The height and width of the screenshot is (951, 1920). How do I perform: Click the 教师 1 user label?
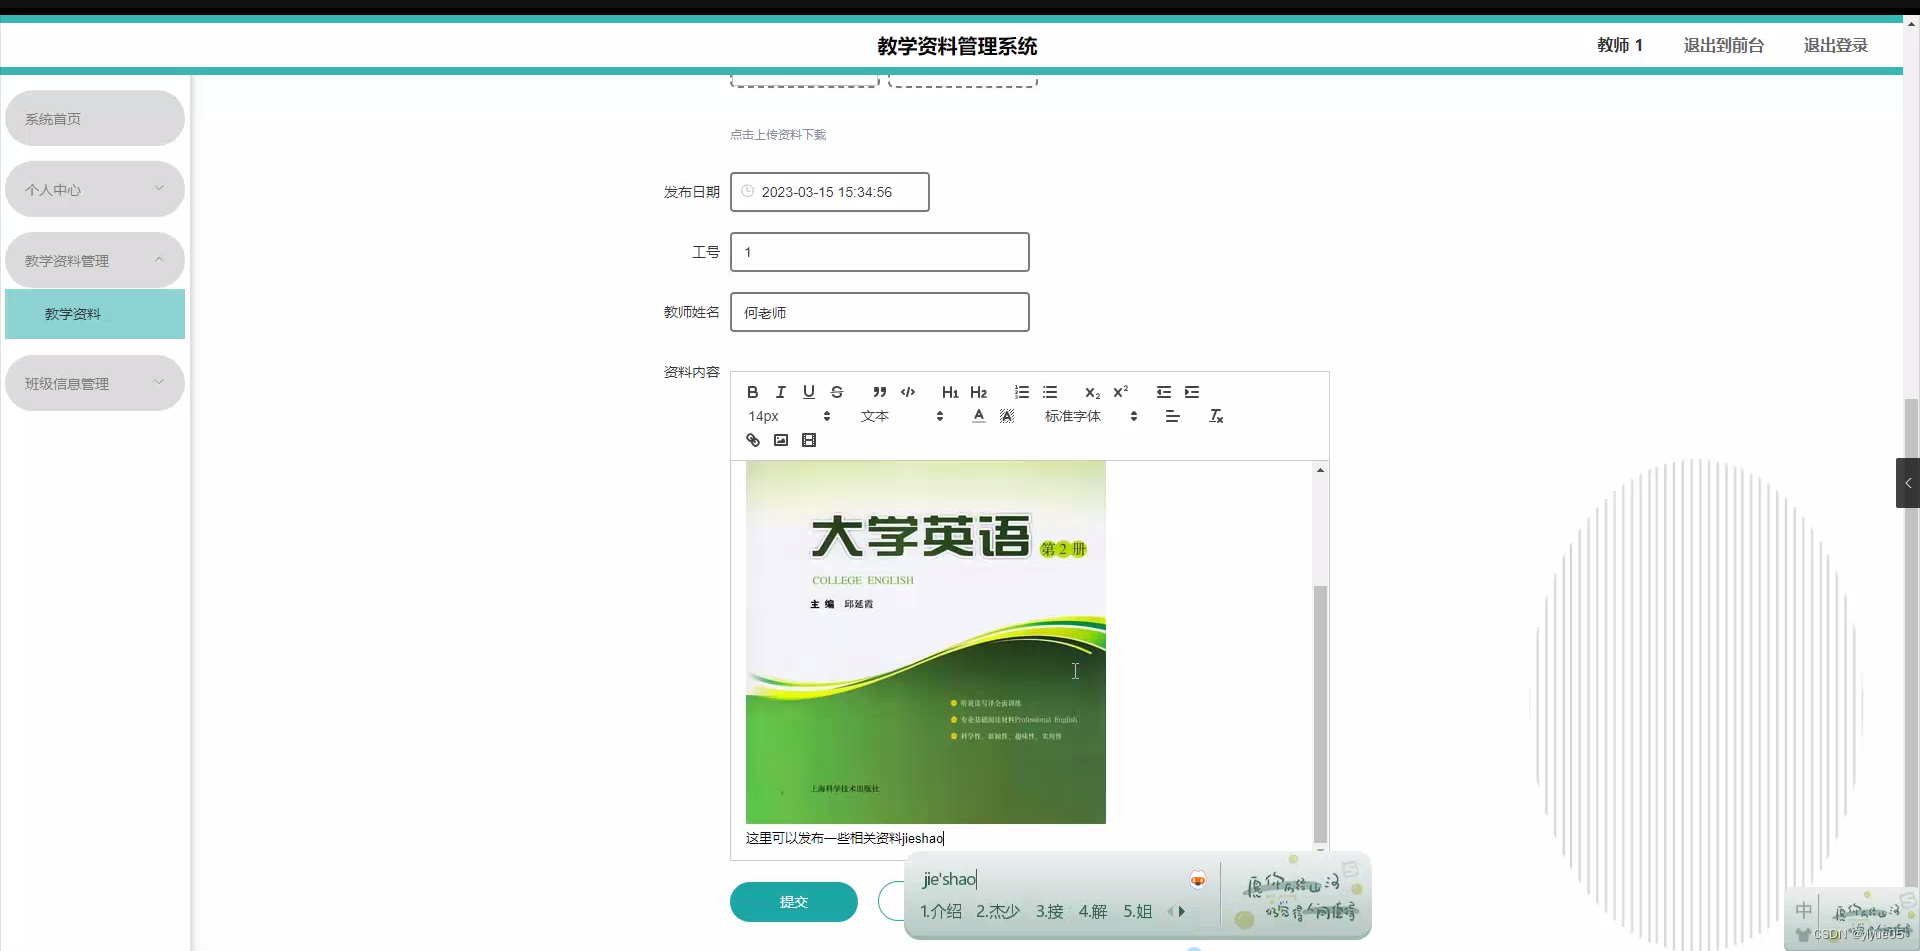pos(1620,45)
